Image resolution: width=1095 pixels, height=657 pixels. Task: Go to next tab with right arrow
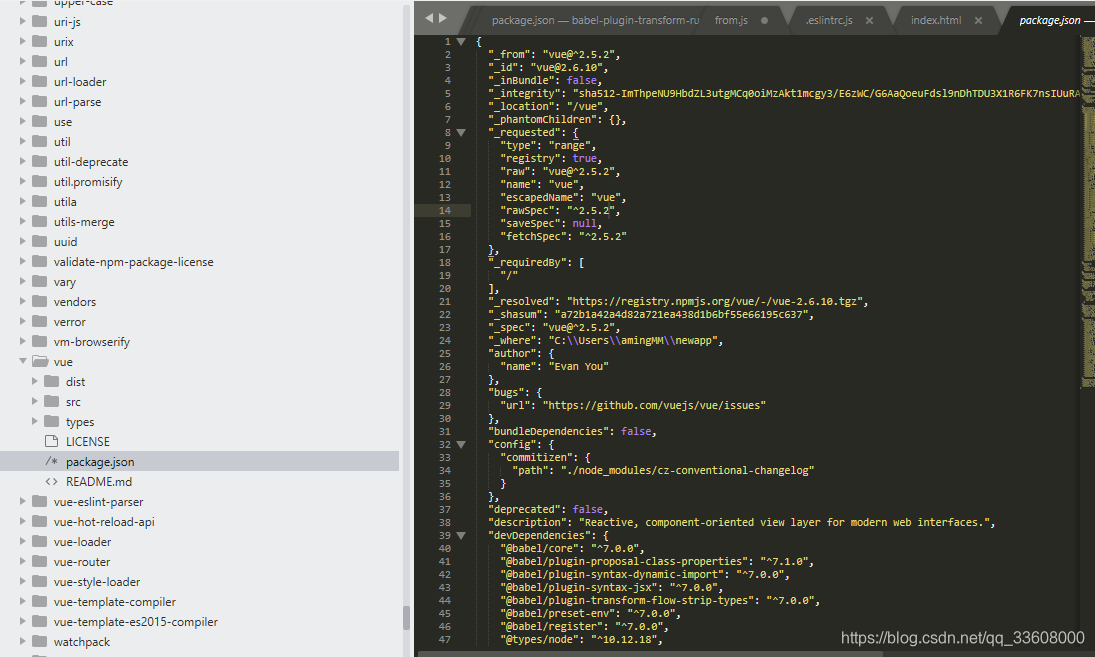coord(443,18)
